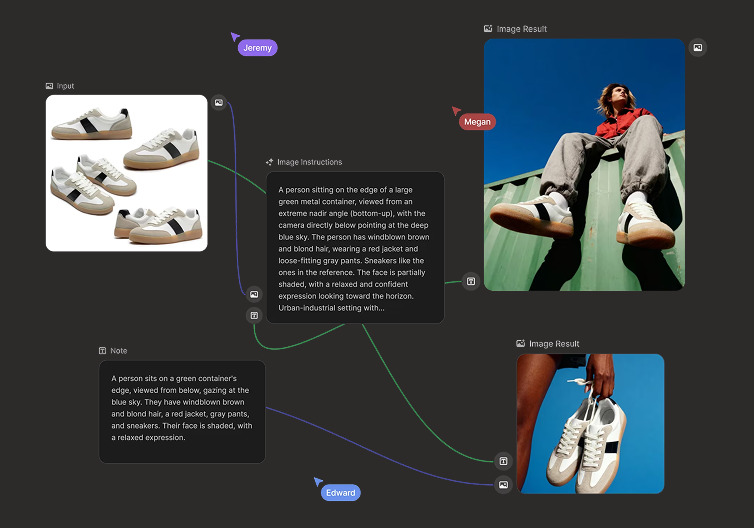
Task: Click the 'Image Instructions' node title
Action: coord(310,162)
